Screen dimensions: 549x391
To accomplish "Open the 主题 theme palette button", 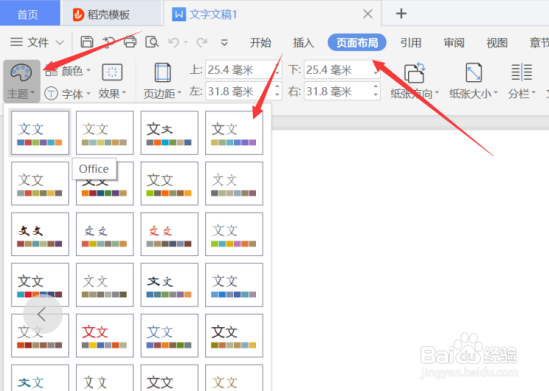I will pos(21,81).
